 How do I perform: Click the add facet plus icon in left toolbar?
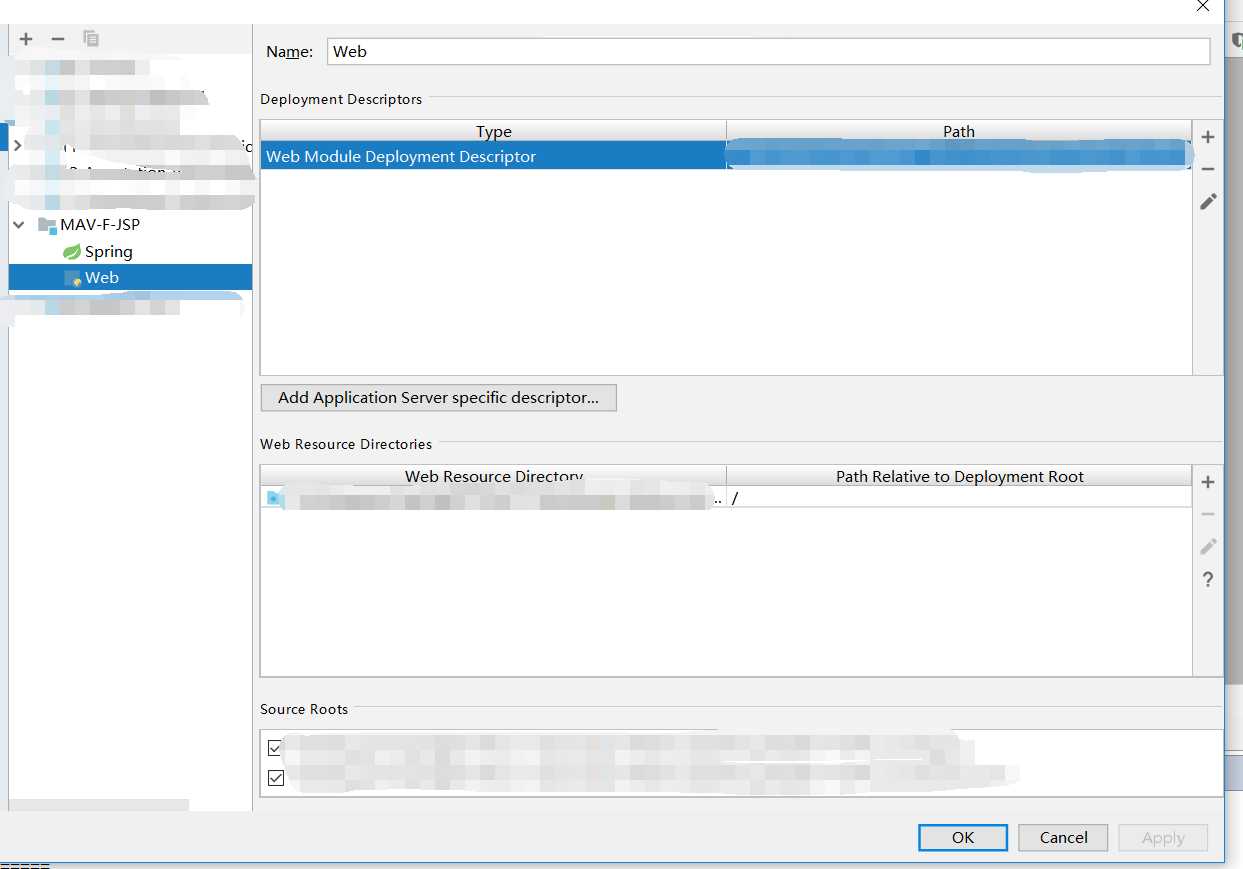click(x=26, y=39)
